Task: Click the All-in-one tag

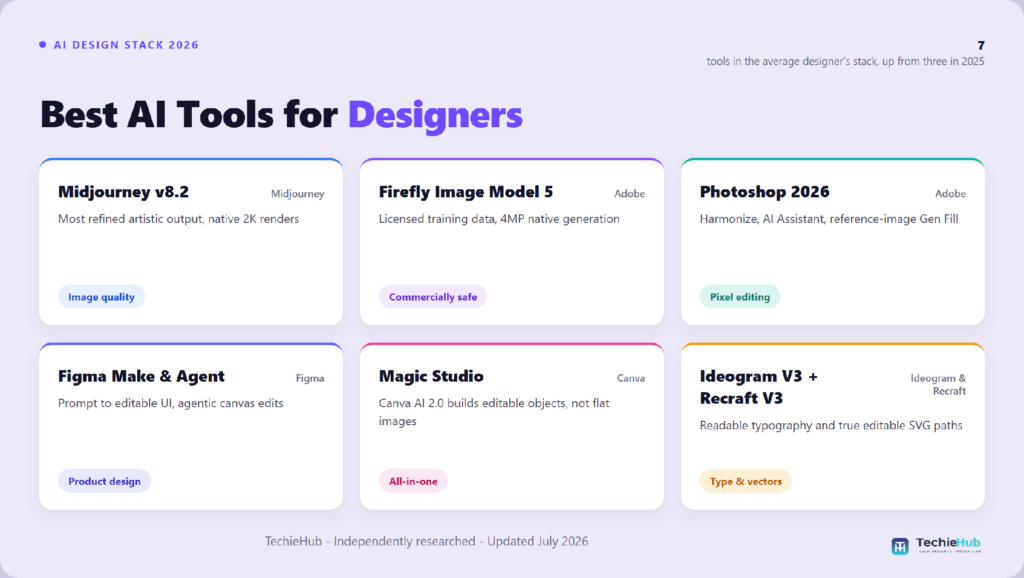Action: tap(413, 481)
